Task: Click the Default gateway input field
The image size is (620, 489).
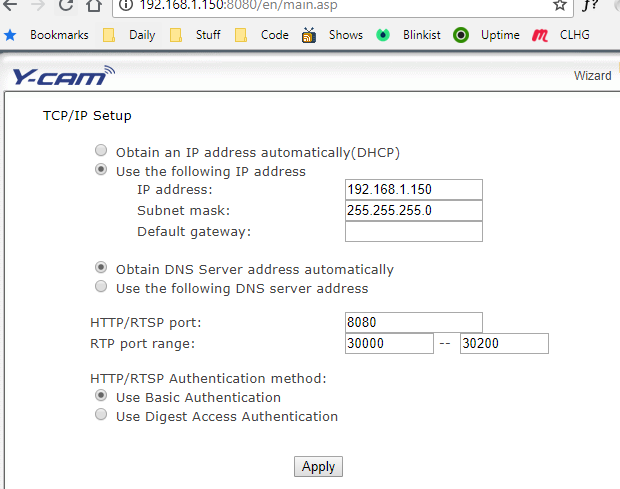Action: point(413,232)
